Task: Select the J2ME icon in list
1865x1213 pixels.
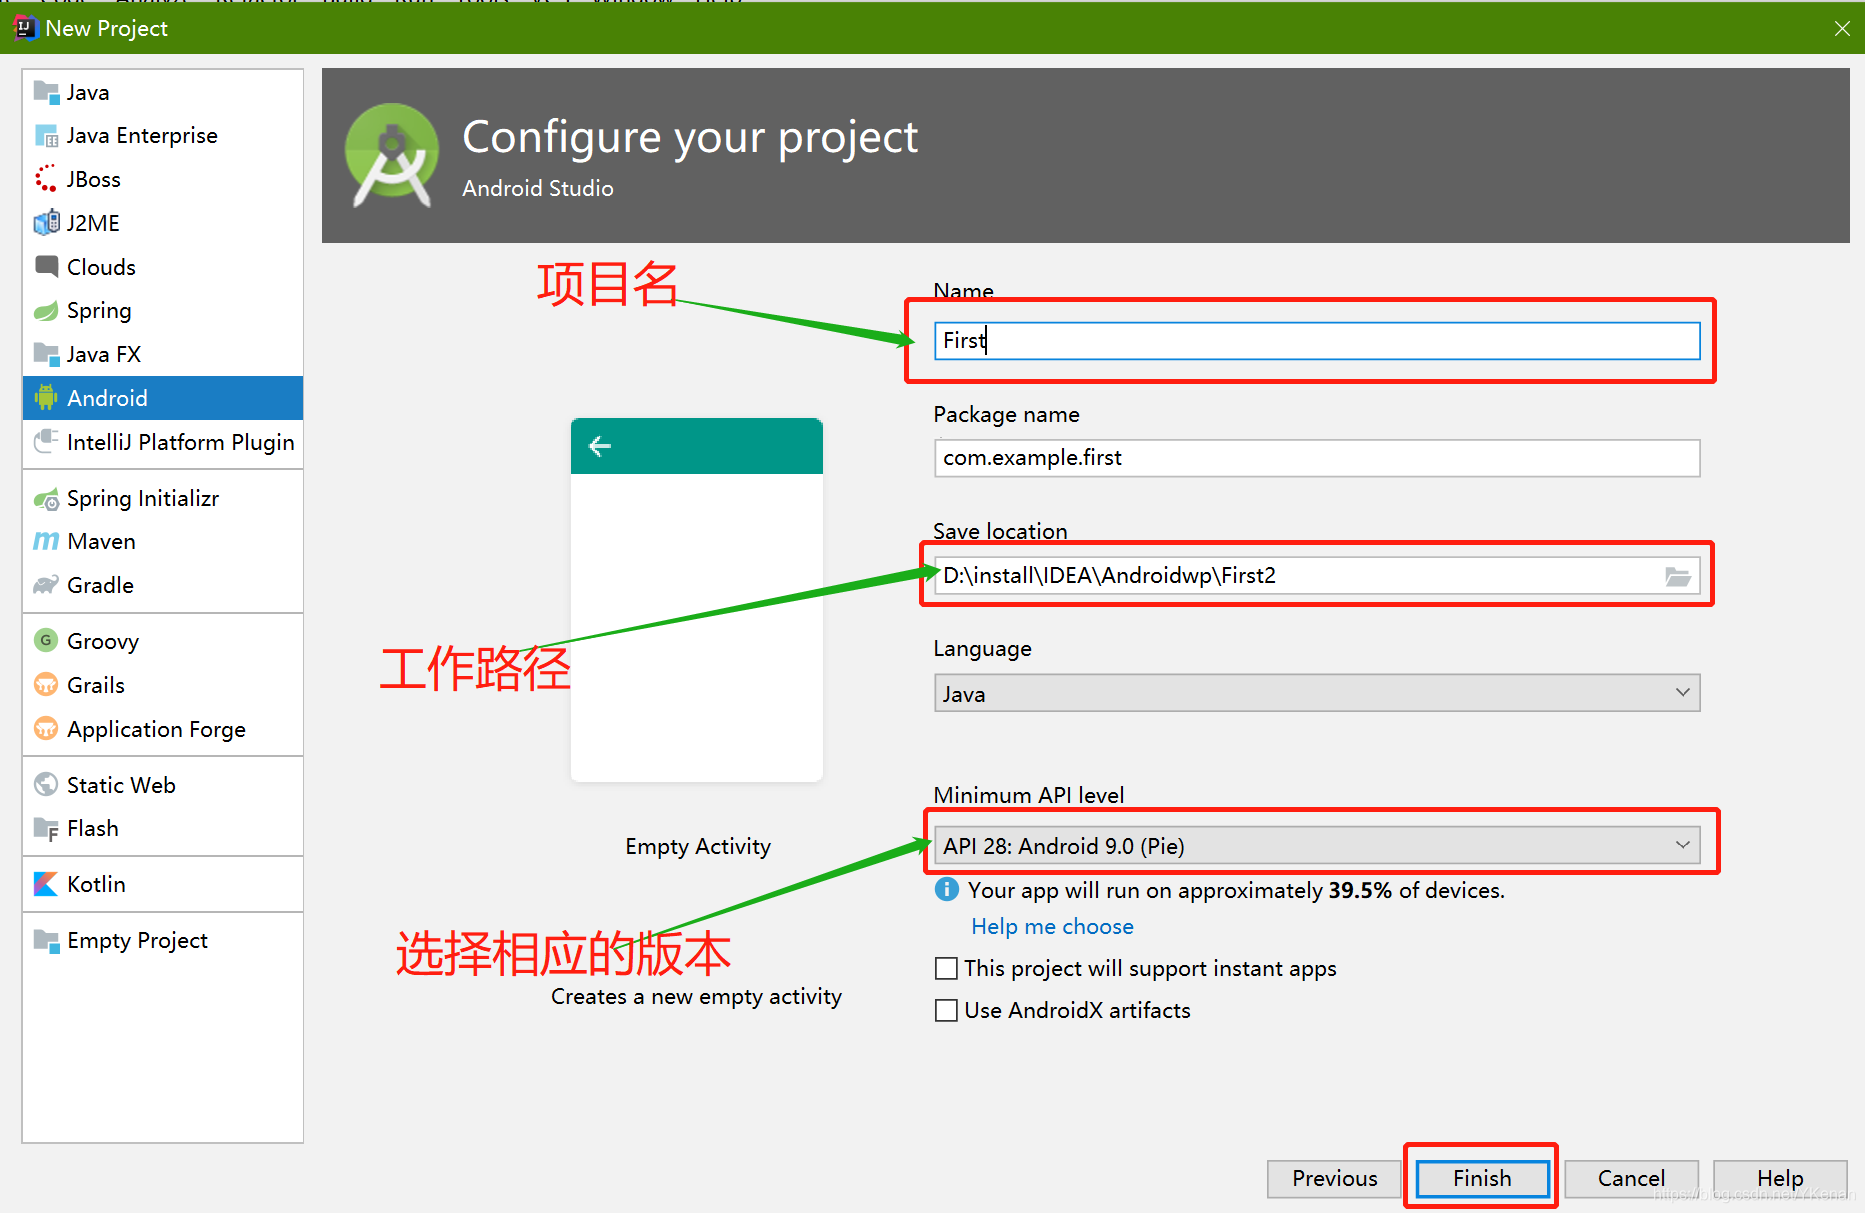Action: 46,223
